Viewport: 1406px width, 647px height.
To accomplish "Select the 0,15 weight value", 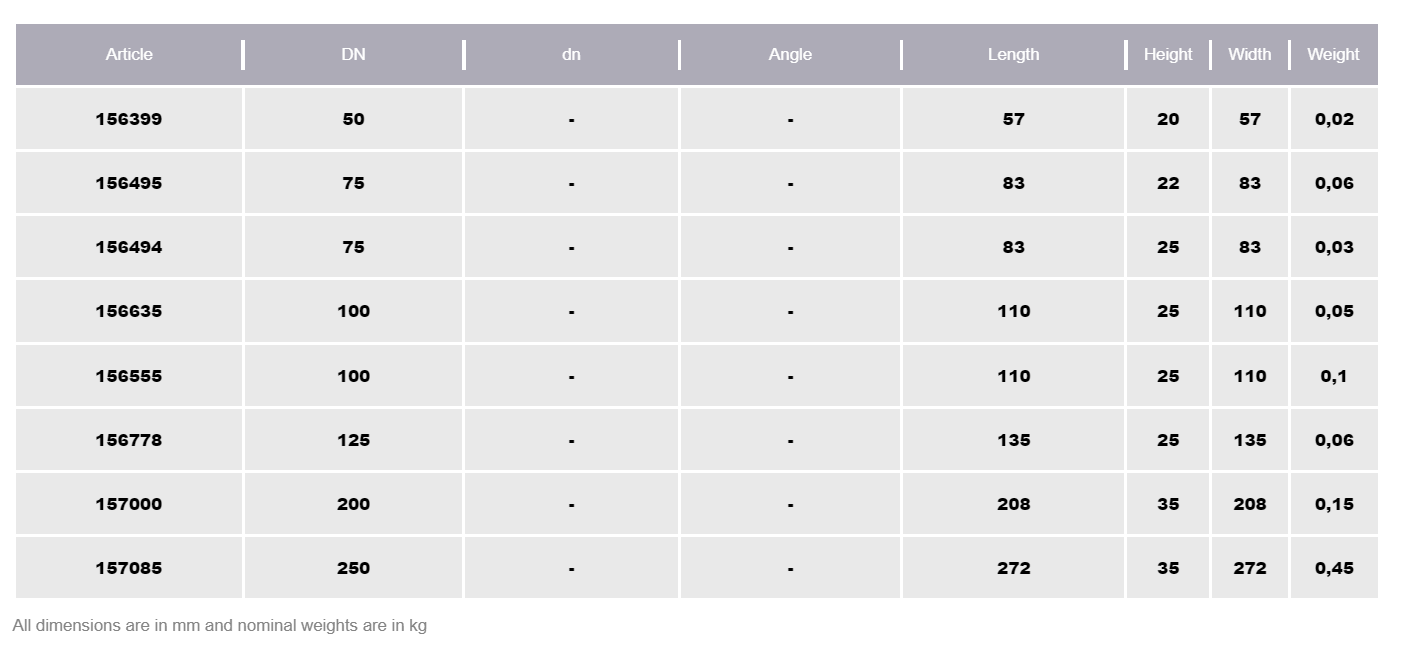I will (1334, 504).
